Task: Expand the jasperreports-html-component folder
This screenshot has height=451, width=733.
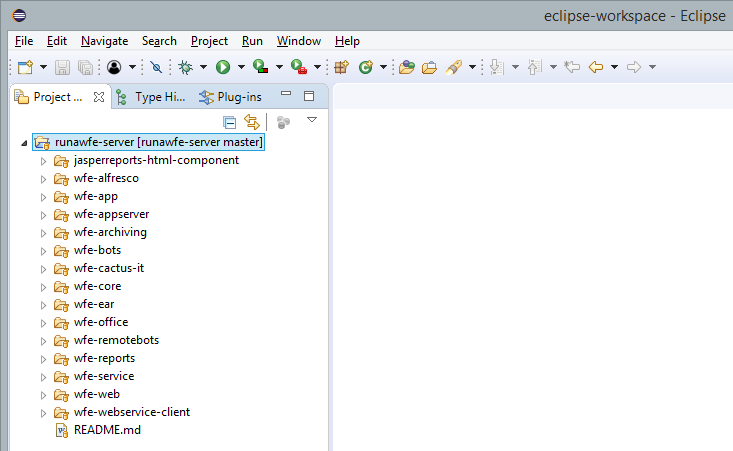Action: [43, 161]
